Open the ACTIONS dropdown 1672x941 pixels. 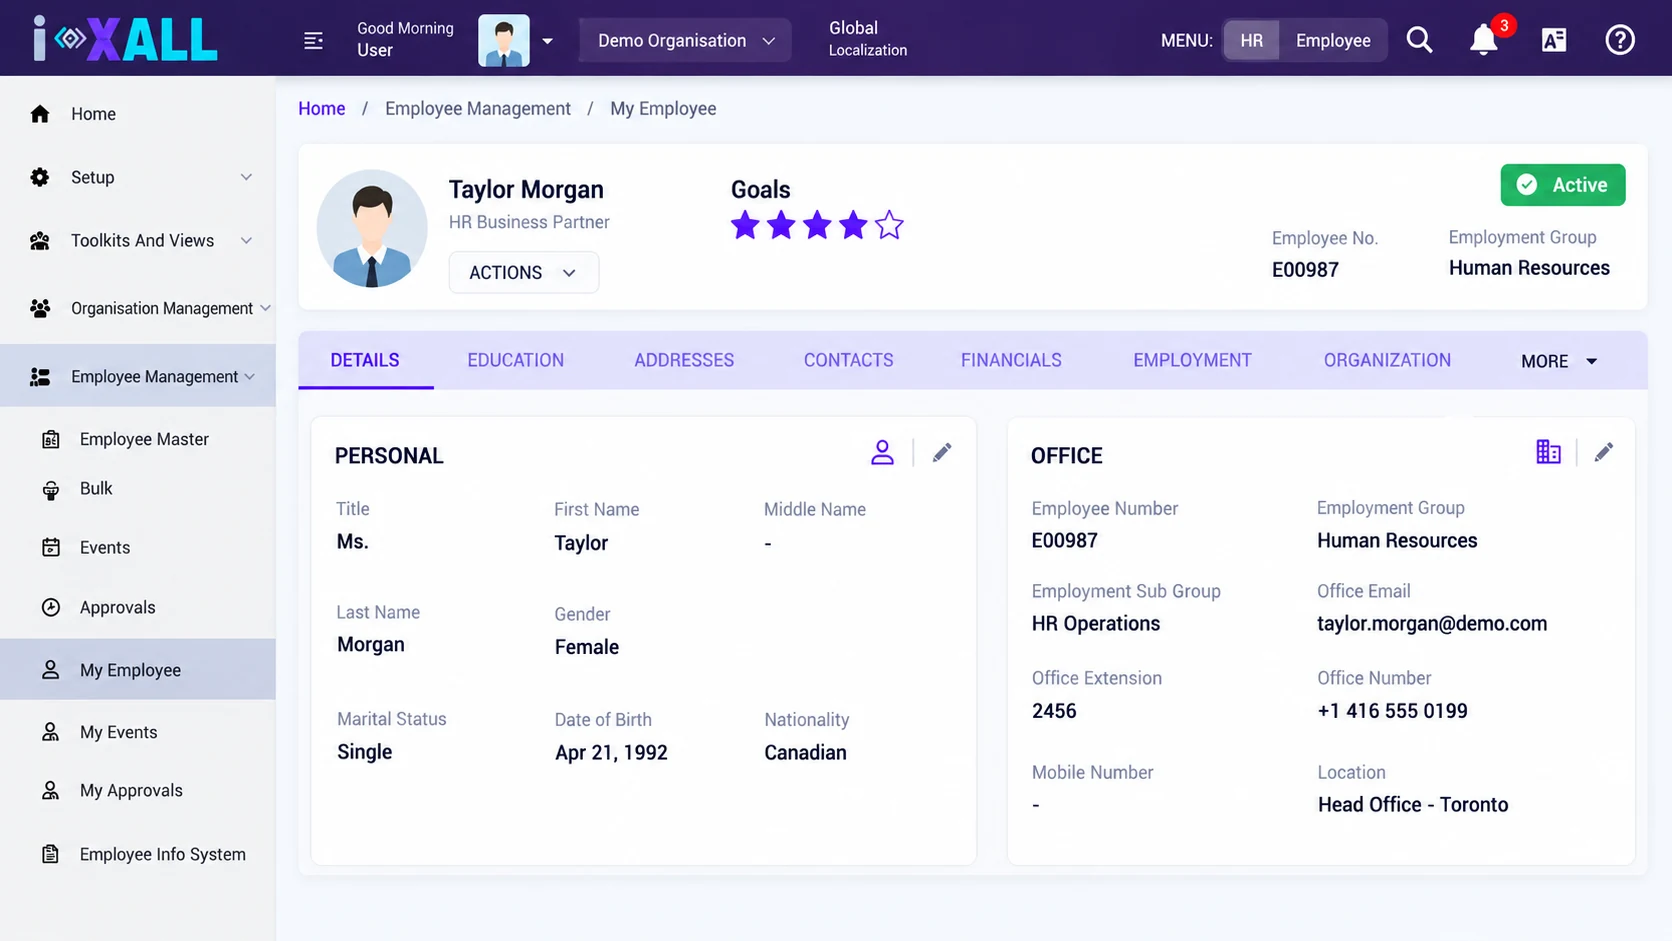(x=523, y=272)
